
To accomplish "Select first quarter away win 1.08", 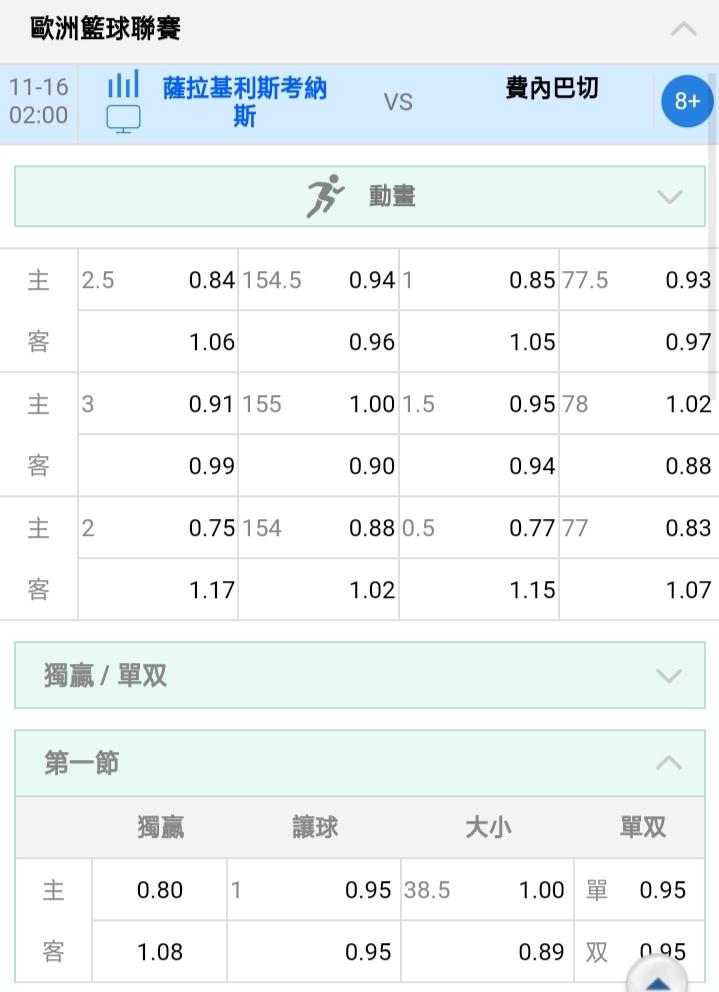I will [x=159, y=952].
